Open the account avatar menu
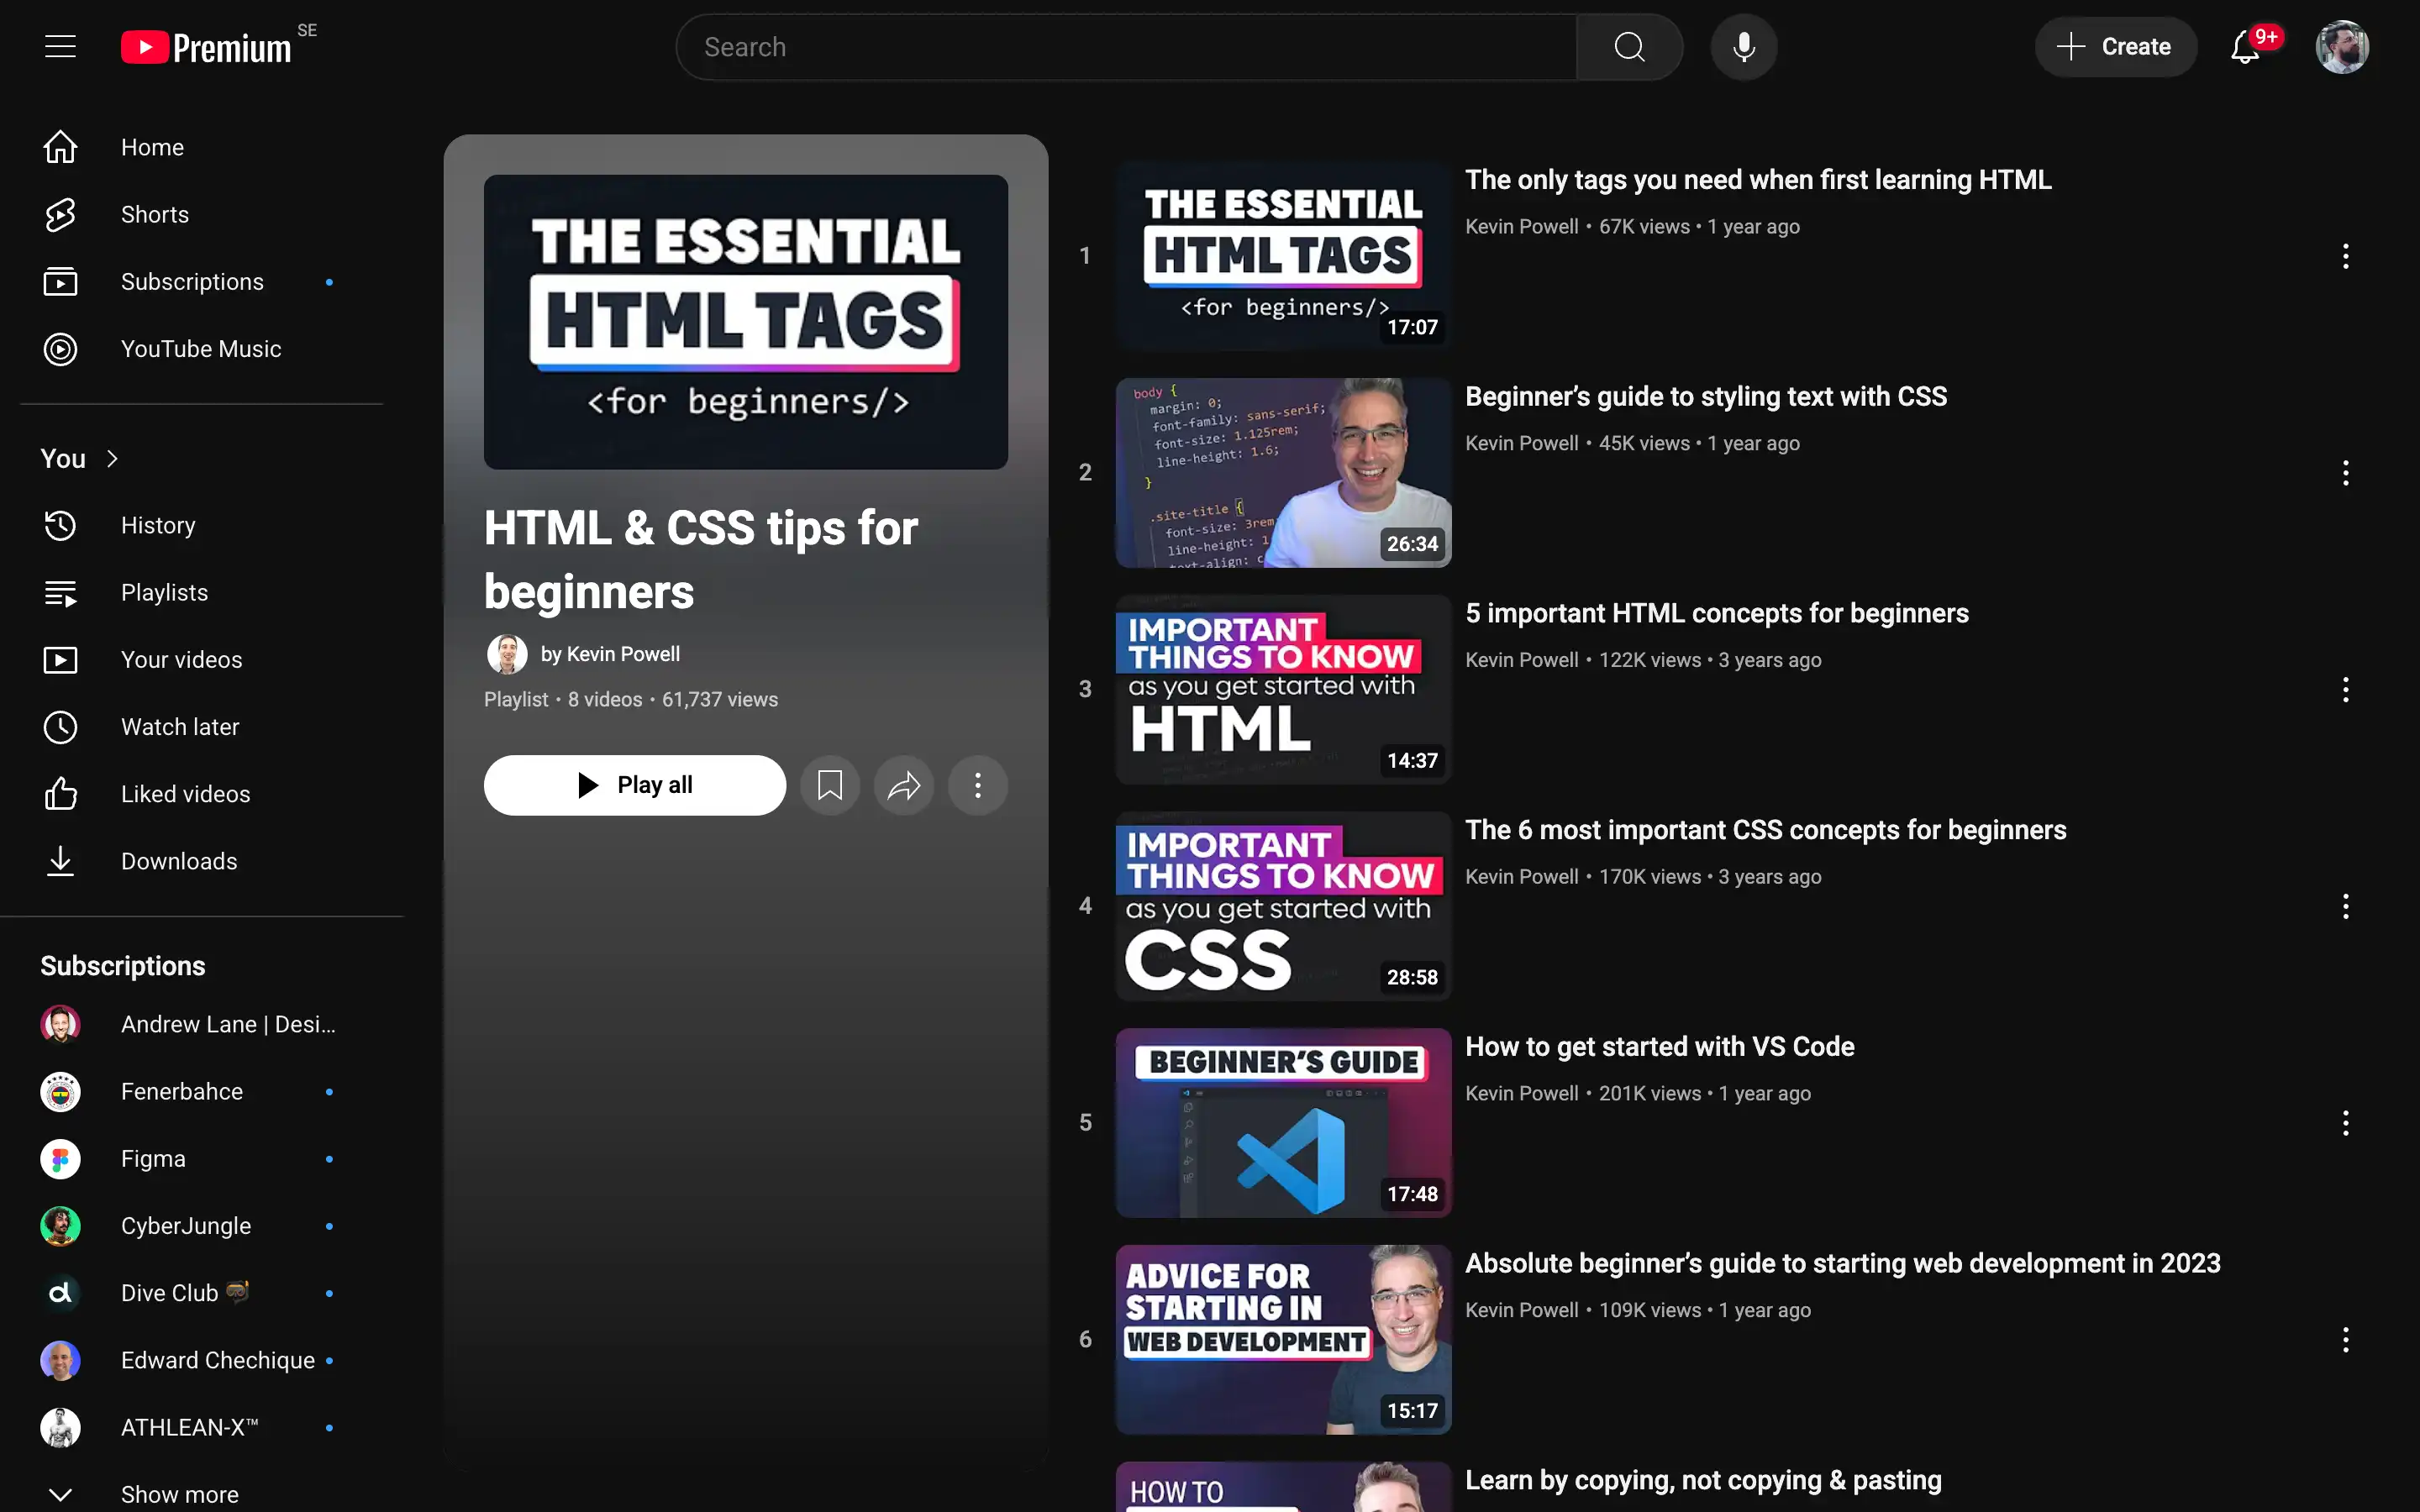 coord(2342,47)
